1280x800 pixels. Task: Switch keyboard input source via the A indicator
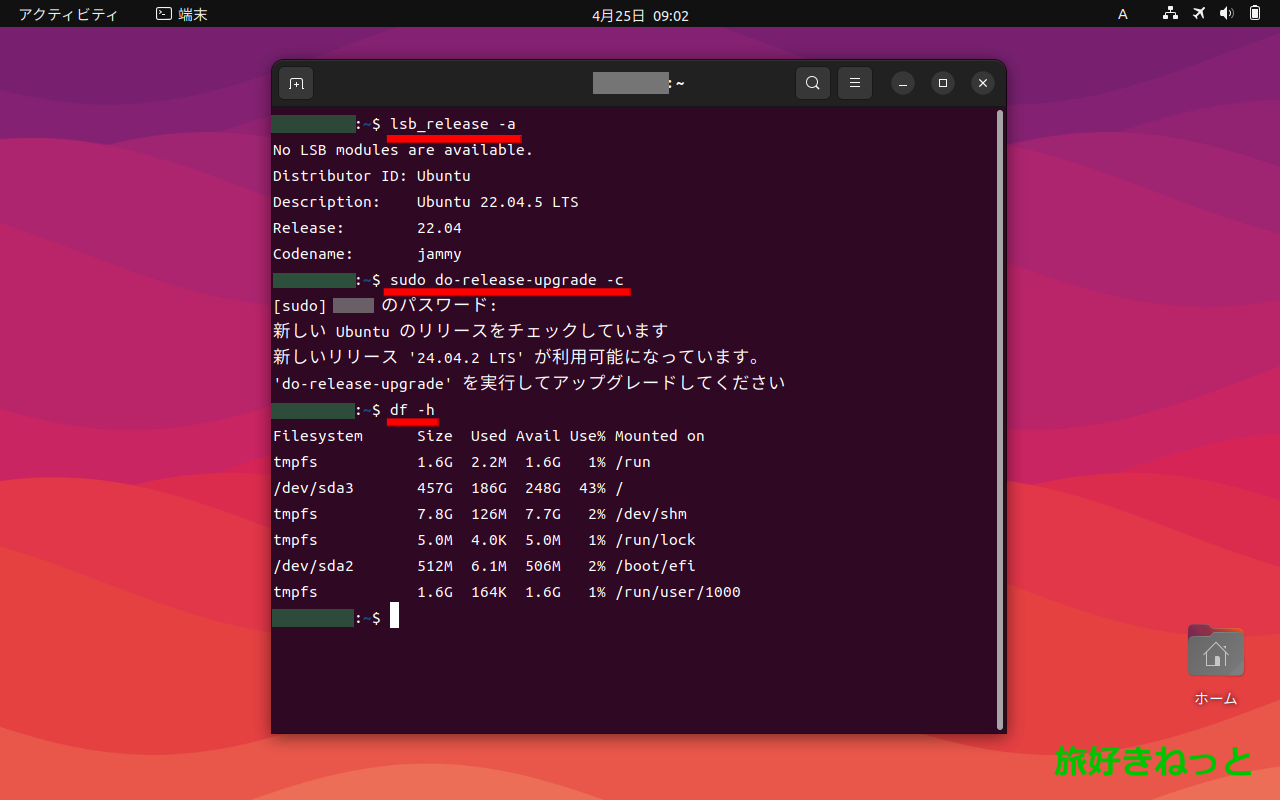pyautogui.click(x=1122, y=14)
